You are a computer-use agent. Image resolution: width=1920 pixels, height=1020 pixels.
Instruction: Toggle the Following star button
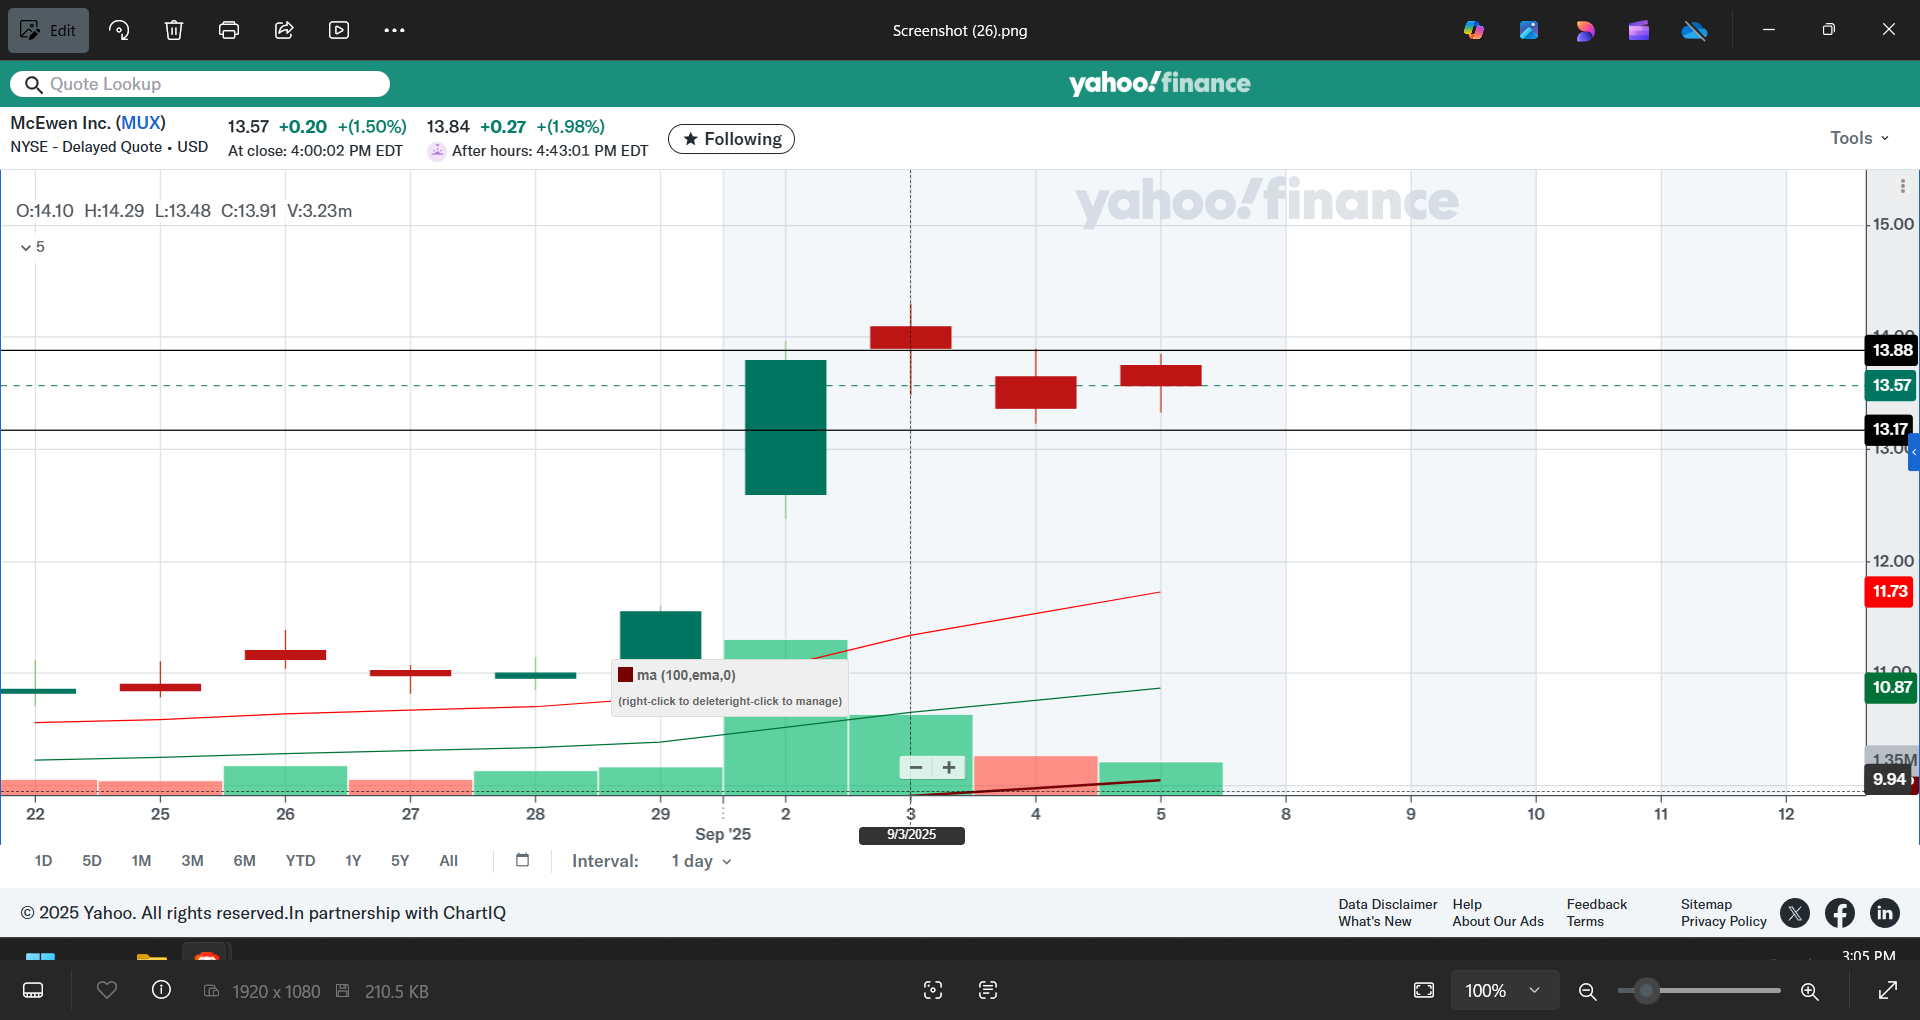731,139
